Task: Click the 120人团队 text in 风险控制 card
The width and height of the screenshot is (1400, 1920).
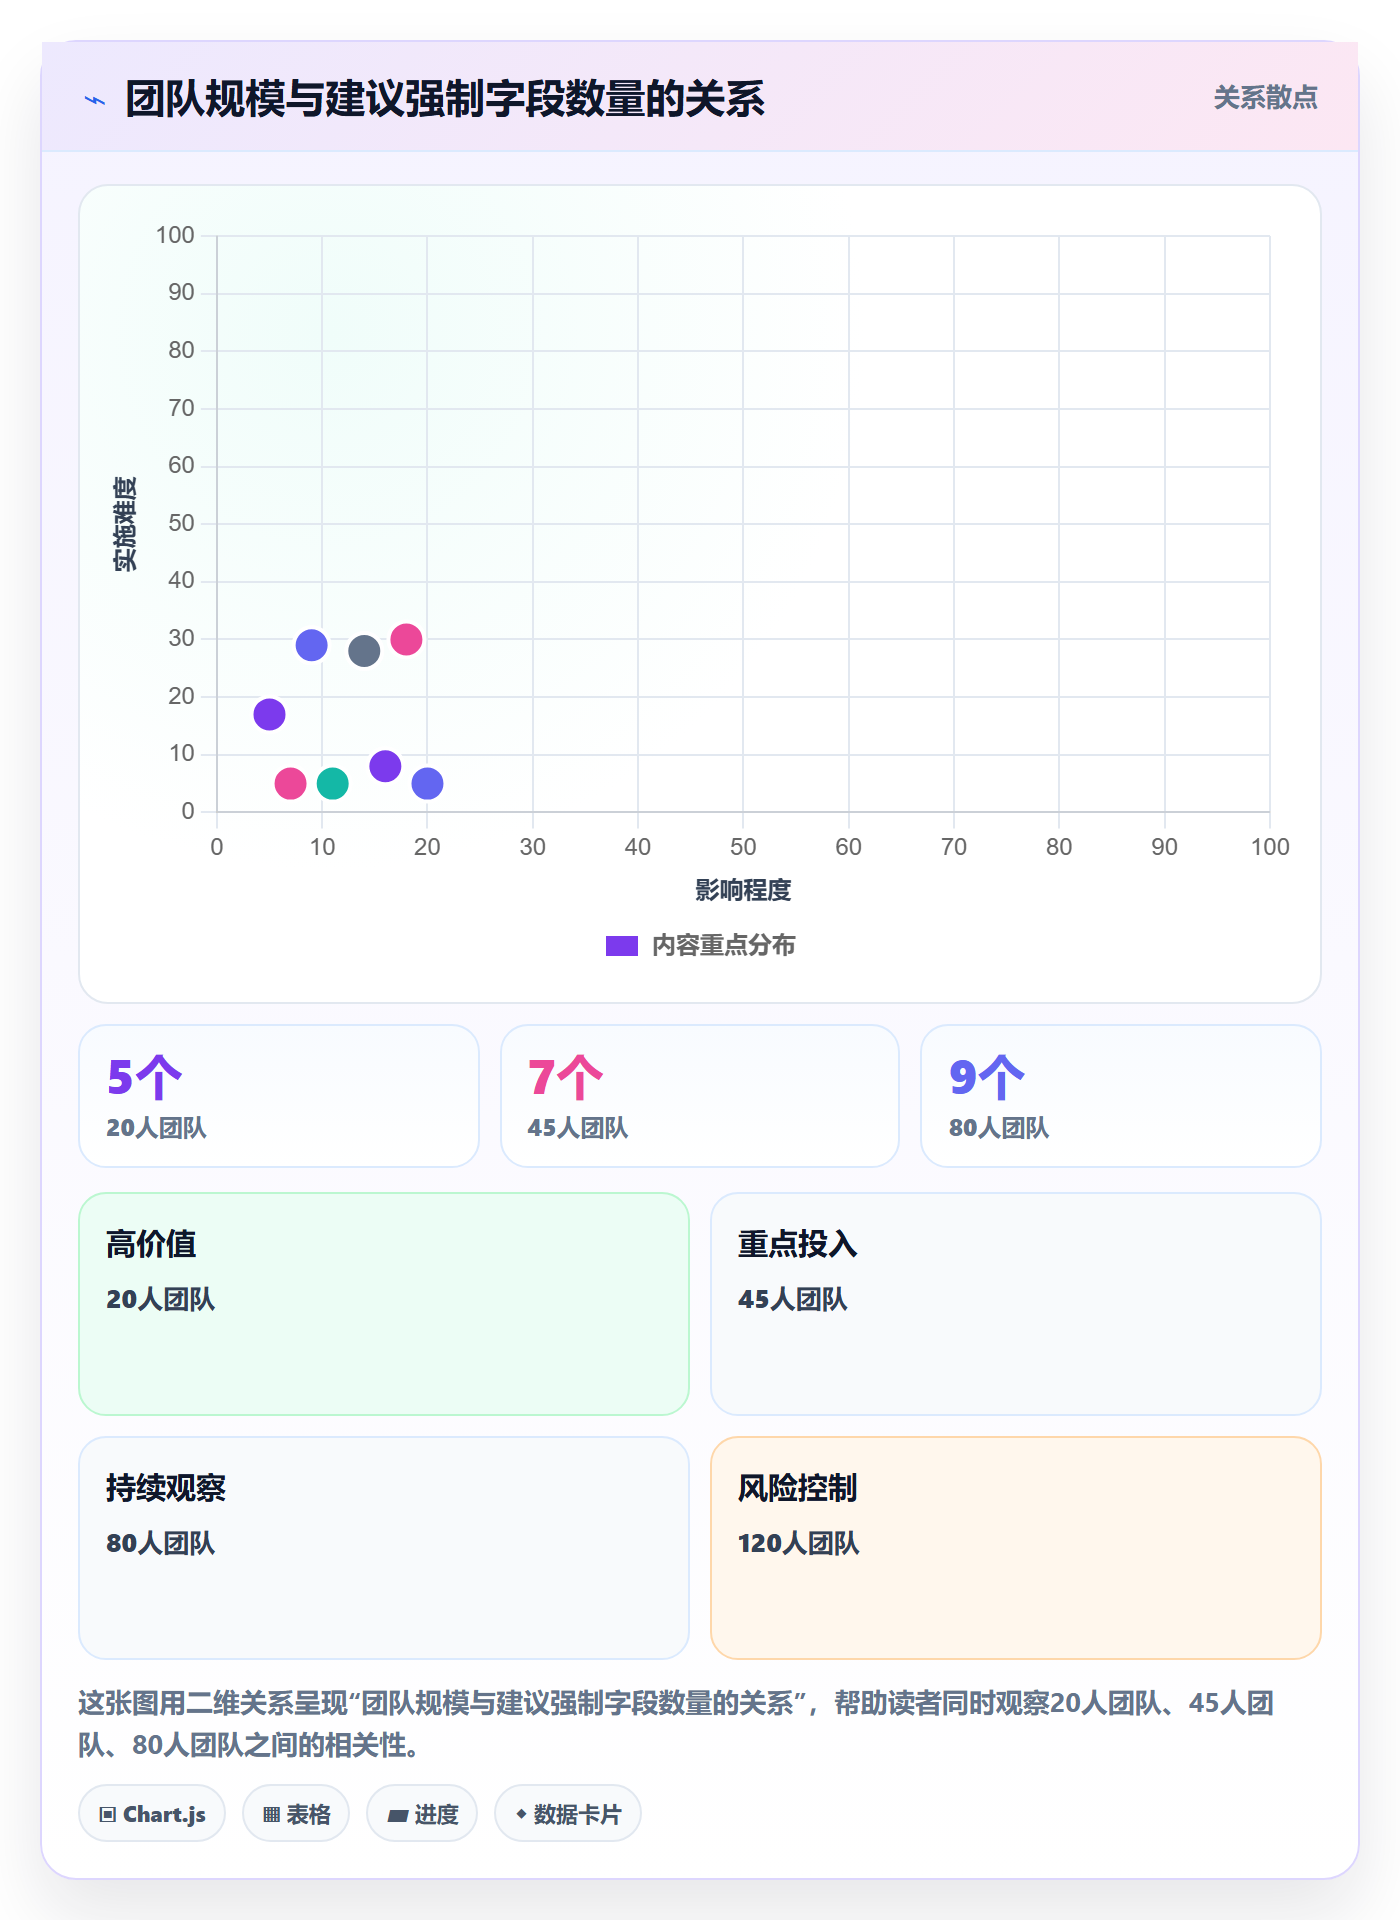Action: click(798, 1543)
